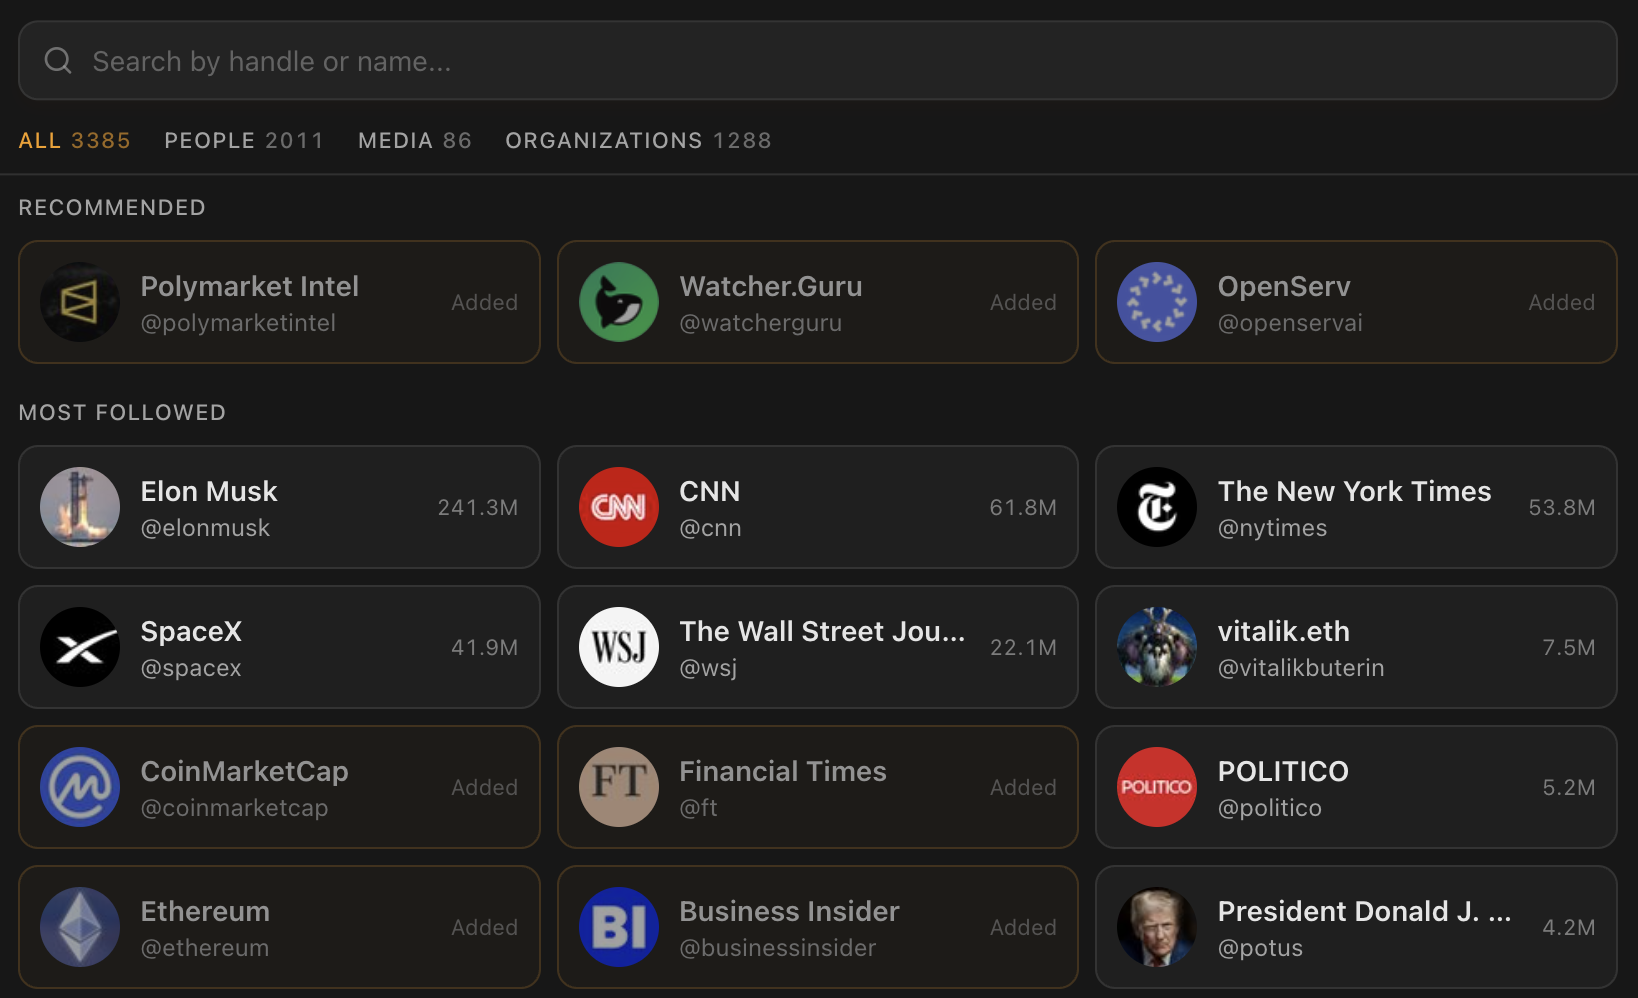
Task: Open the SpaceX account name
Action: click(x=191, y=631)
